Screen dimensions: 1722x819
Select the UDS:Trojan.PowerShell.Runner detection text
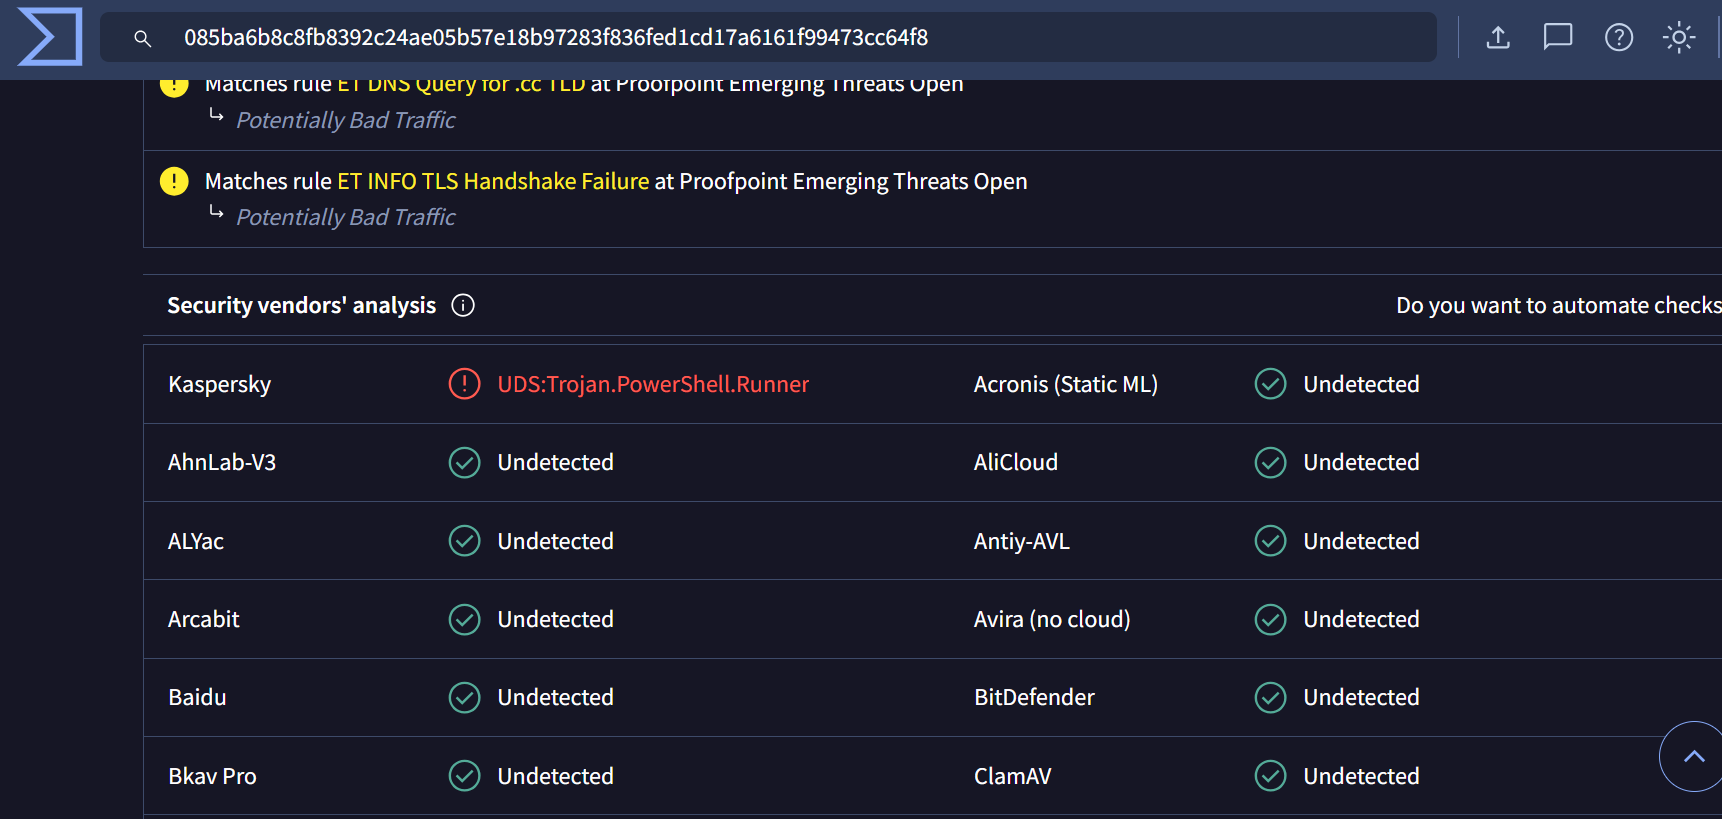click(x=653, y=384)
